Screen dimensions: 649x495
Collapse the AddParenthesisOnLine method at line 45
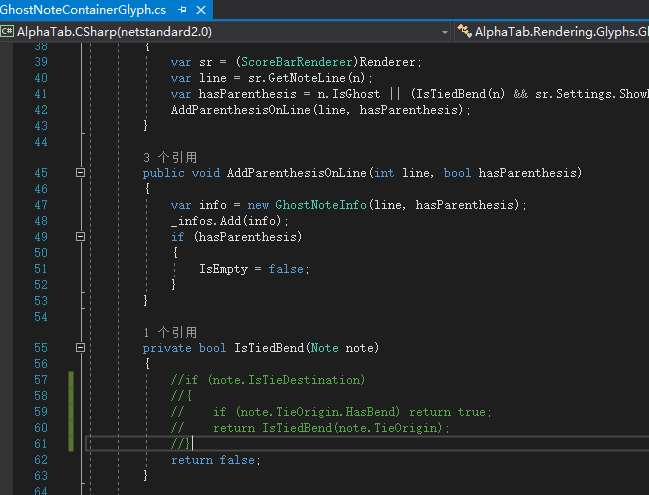click(81, 173)
